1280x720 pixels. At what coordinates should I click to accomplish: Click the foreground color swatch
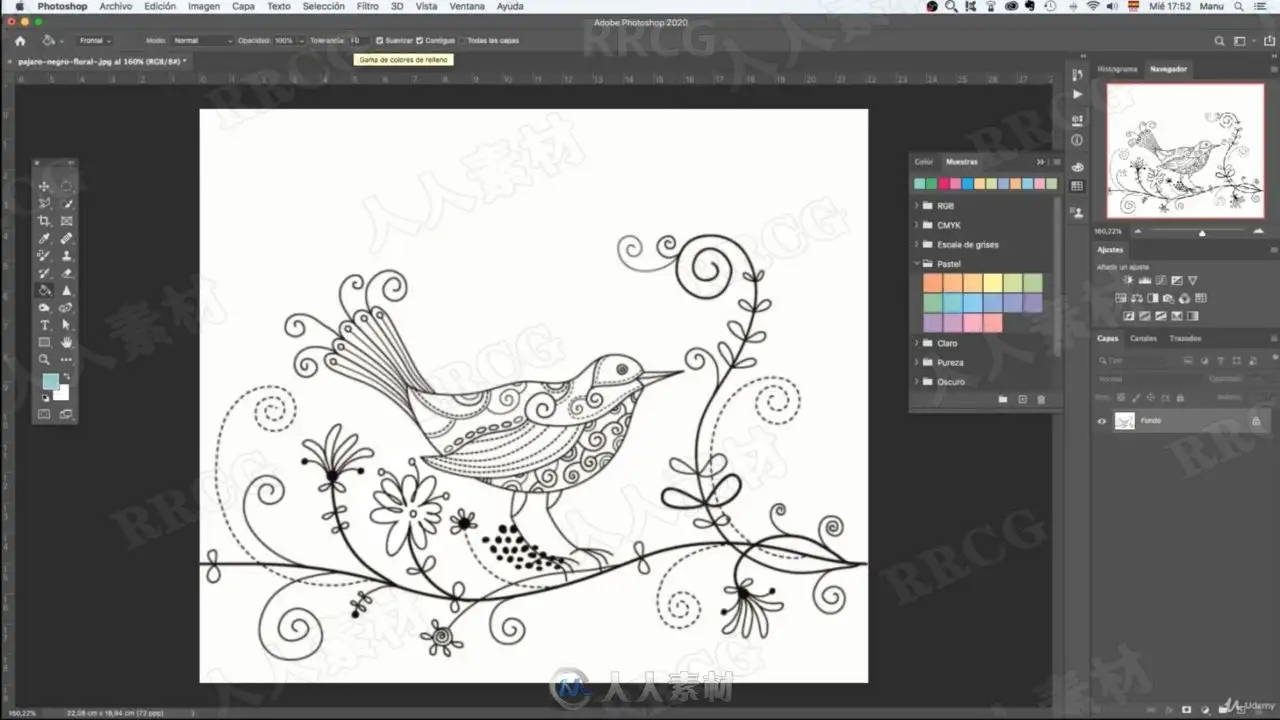tap(50, 382)
